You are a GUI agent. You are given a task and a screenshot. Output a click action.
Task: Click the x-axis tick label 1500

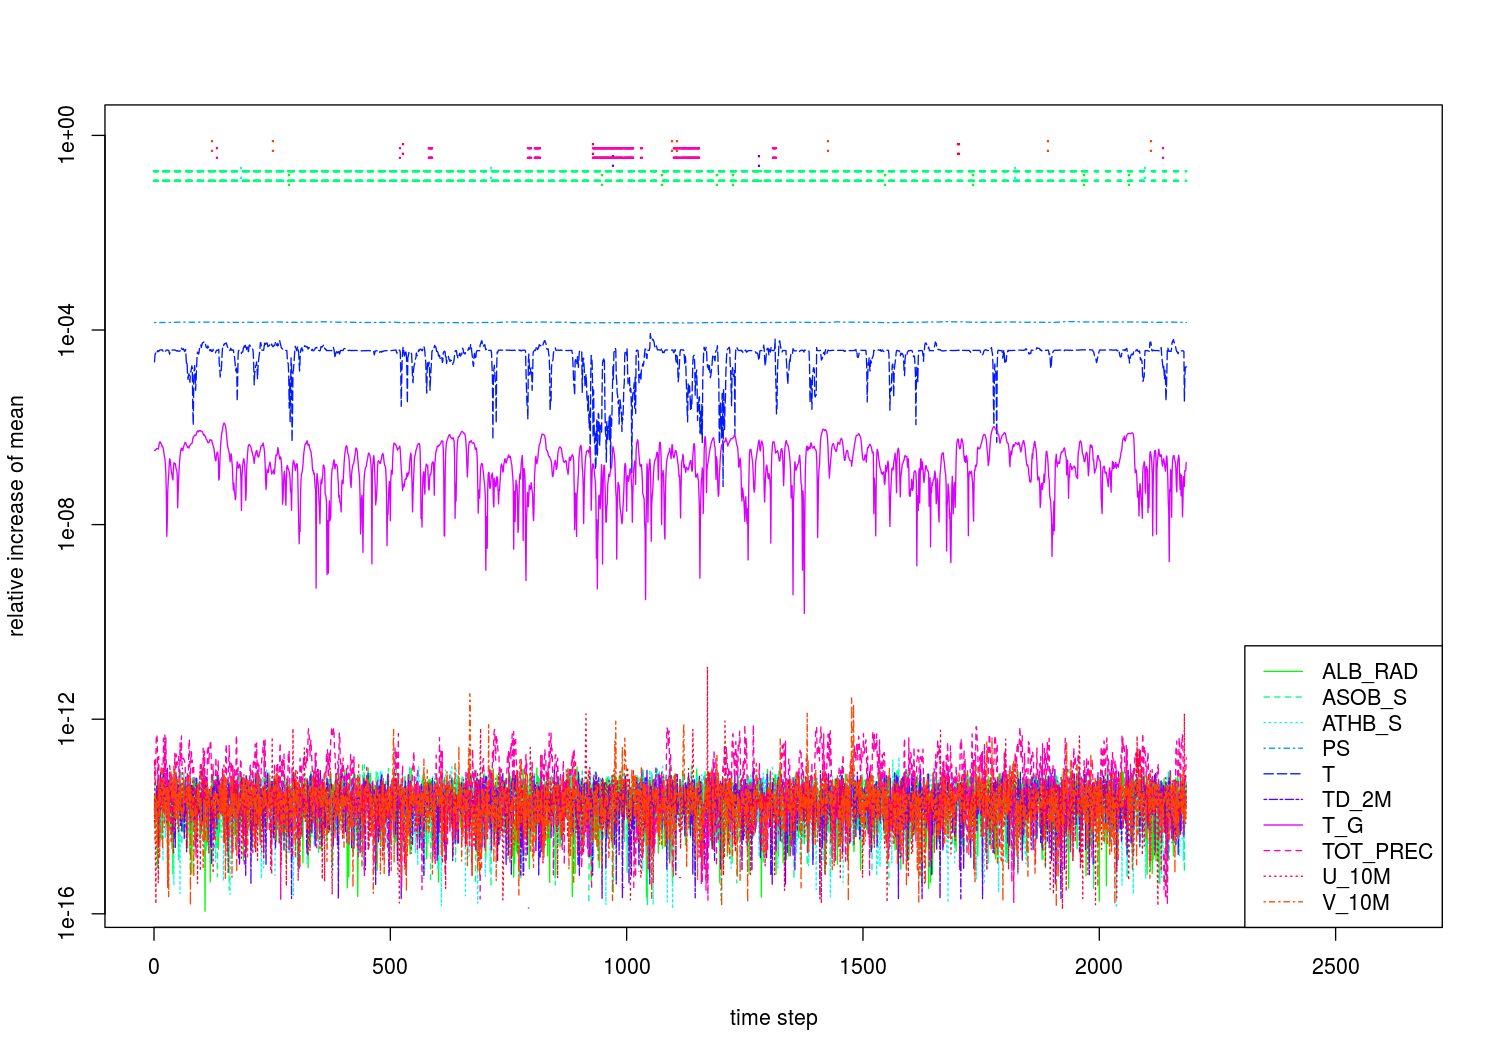tap(863, 967)
